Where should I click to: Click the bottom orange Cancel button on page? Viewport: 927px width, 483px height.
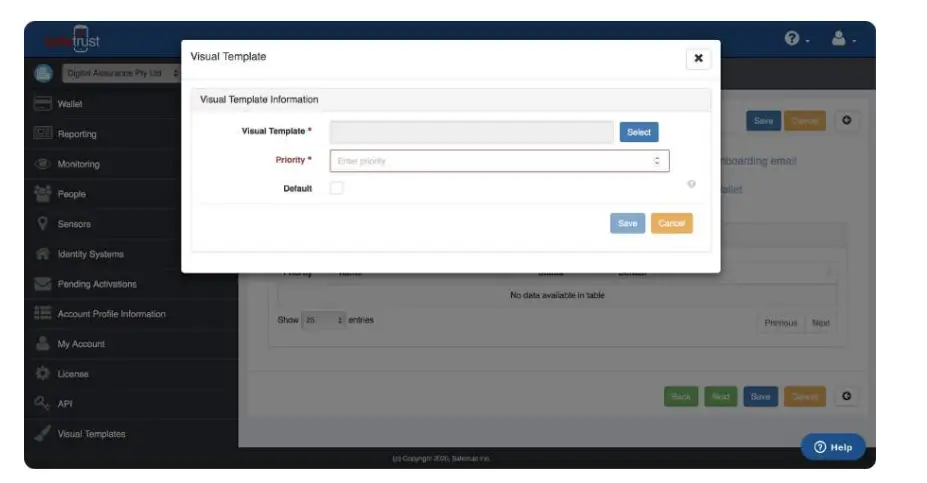(805, 396)
